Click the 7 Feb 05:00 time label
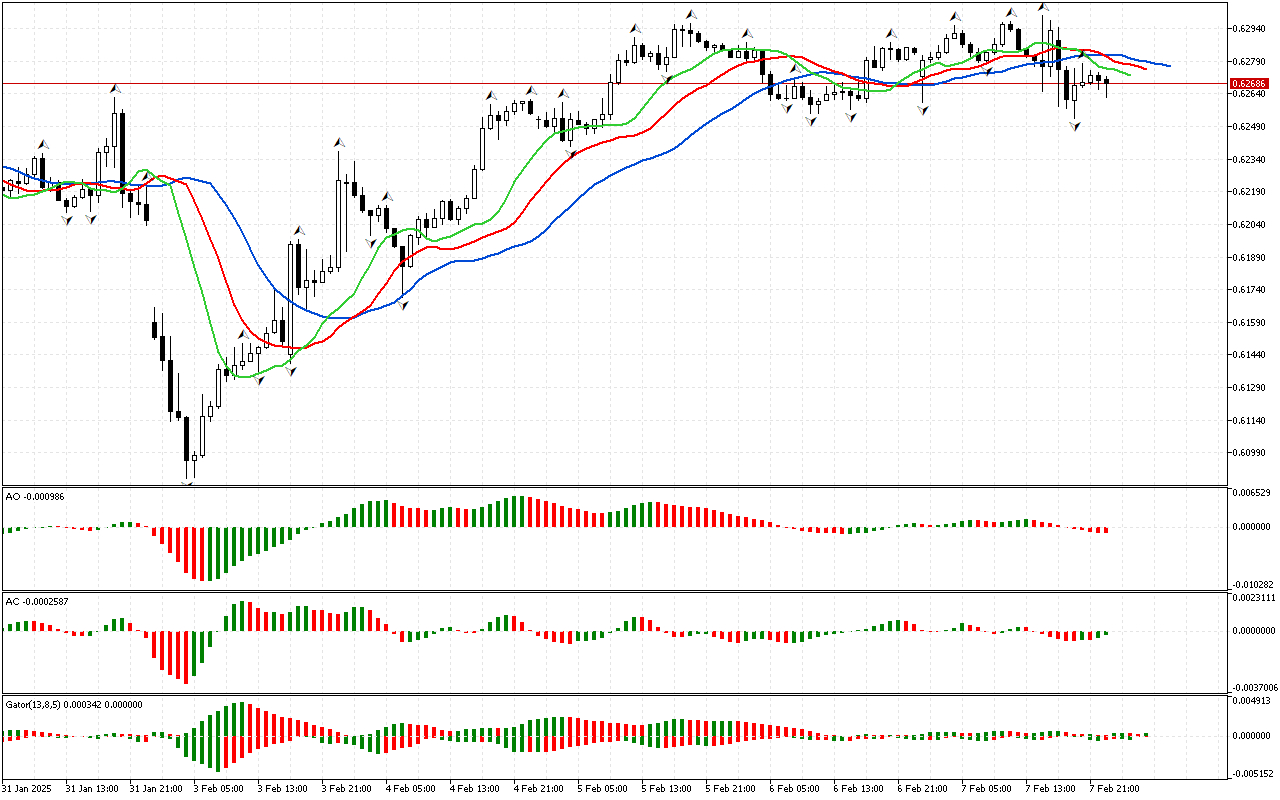 986,788
